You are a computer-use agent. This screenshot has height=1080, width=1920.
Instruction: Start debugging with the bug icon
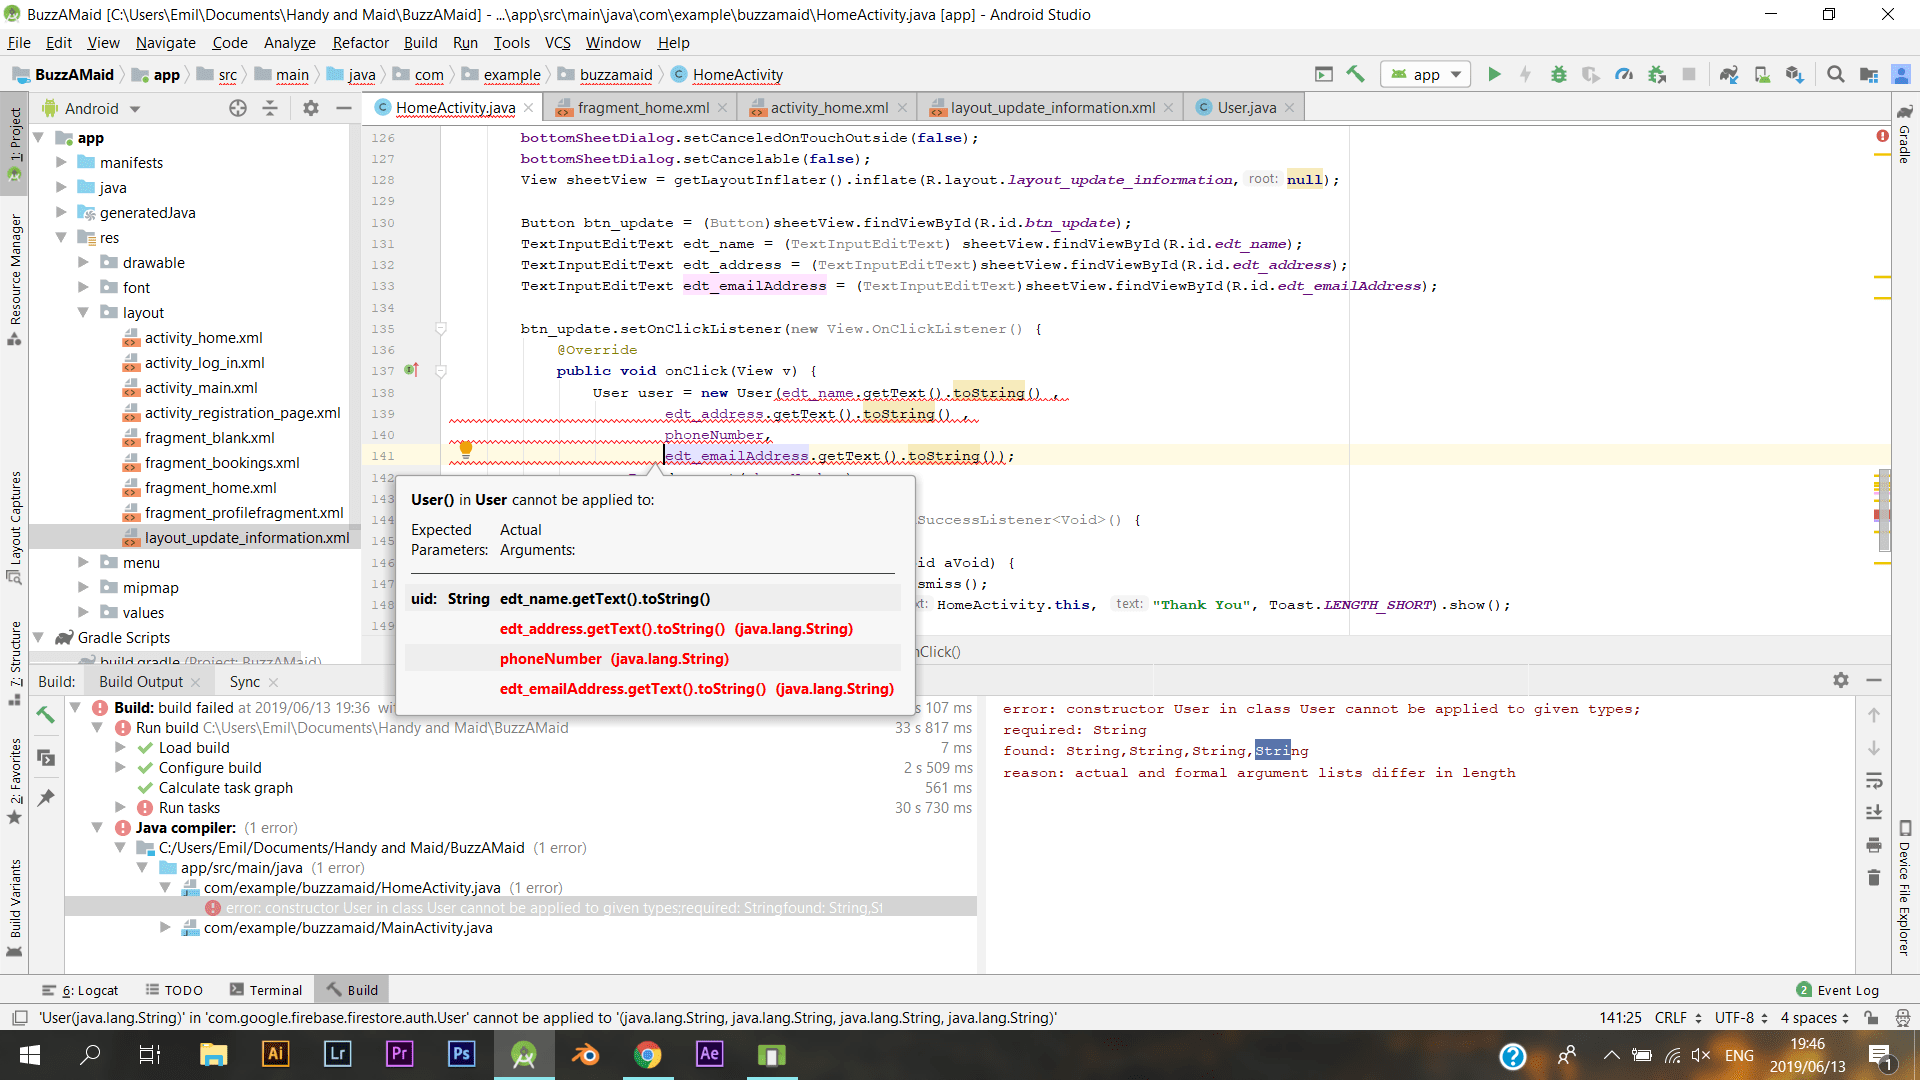click(x=1558, y=74)
